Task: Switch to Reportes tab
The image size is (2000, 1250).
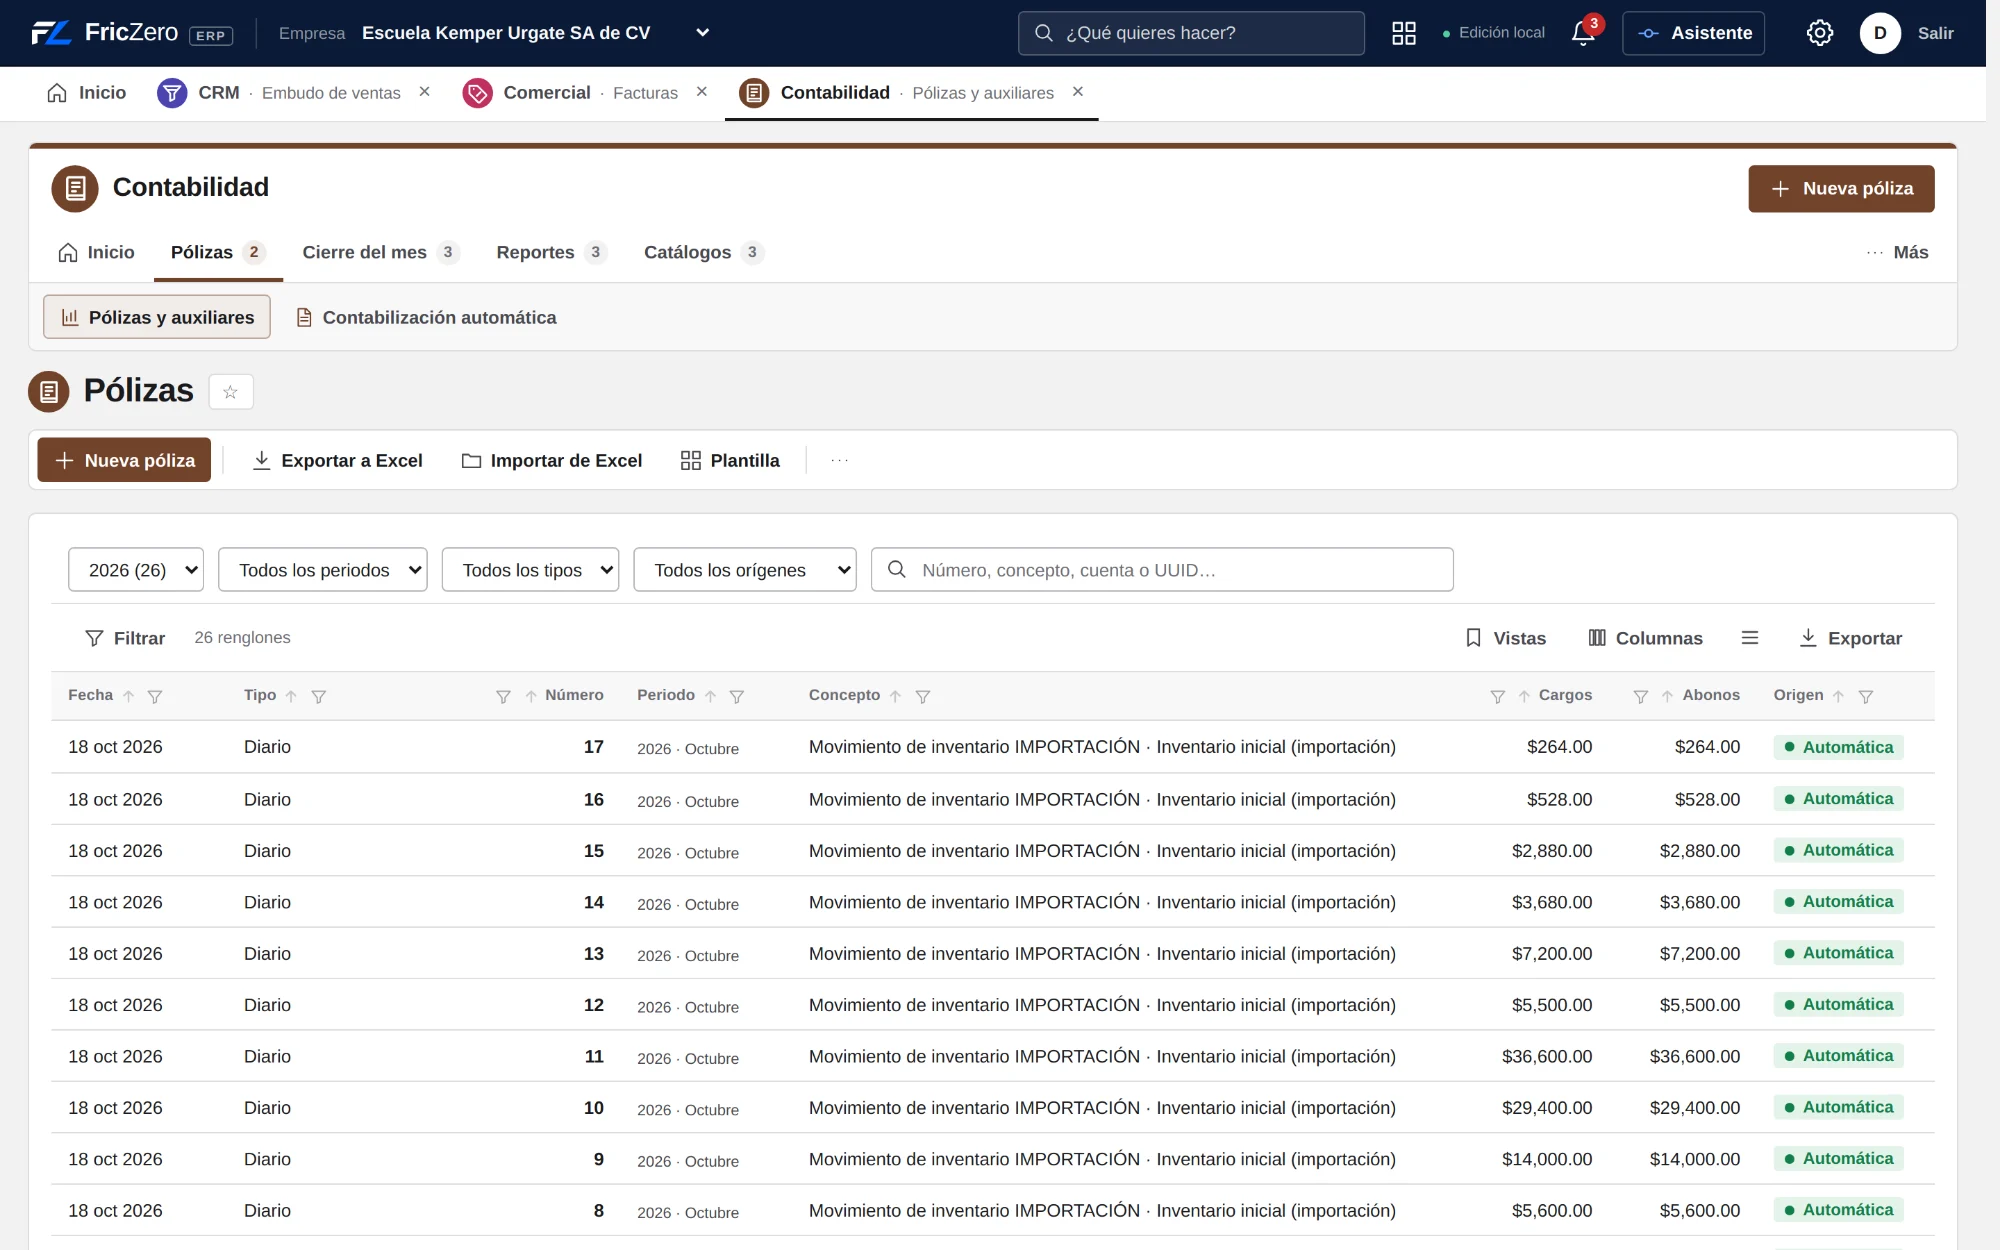Action: [551, 252]
